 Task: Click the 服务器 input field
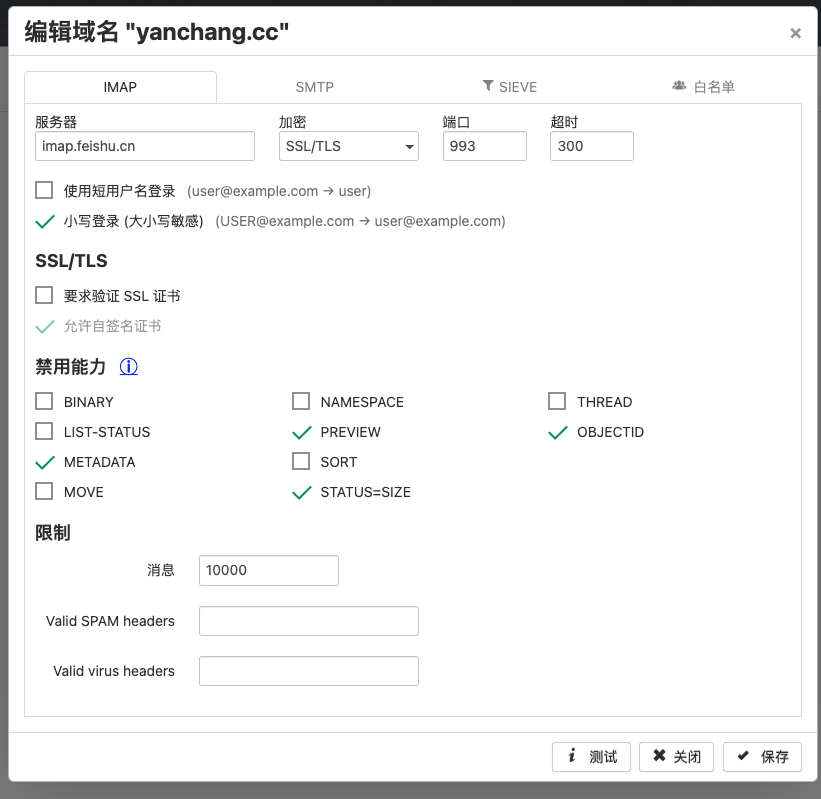(x=145, y=146)
